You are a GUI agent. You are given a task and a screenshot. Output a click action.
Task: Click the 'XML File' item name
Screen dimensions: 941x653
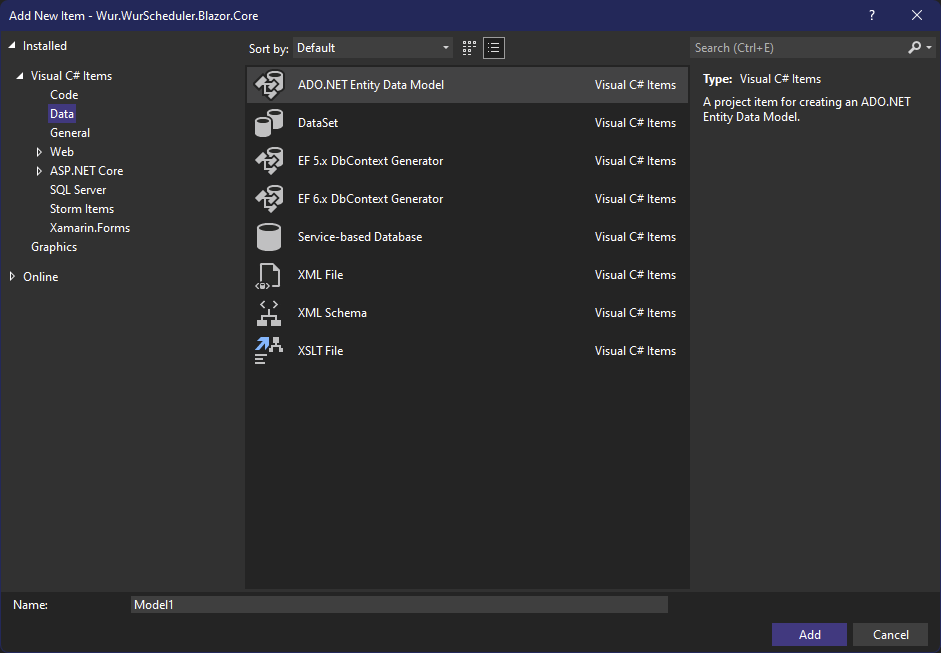point(320,275)
